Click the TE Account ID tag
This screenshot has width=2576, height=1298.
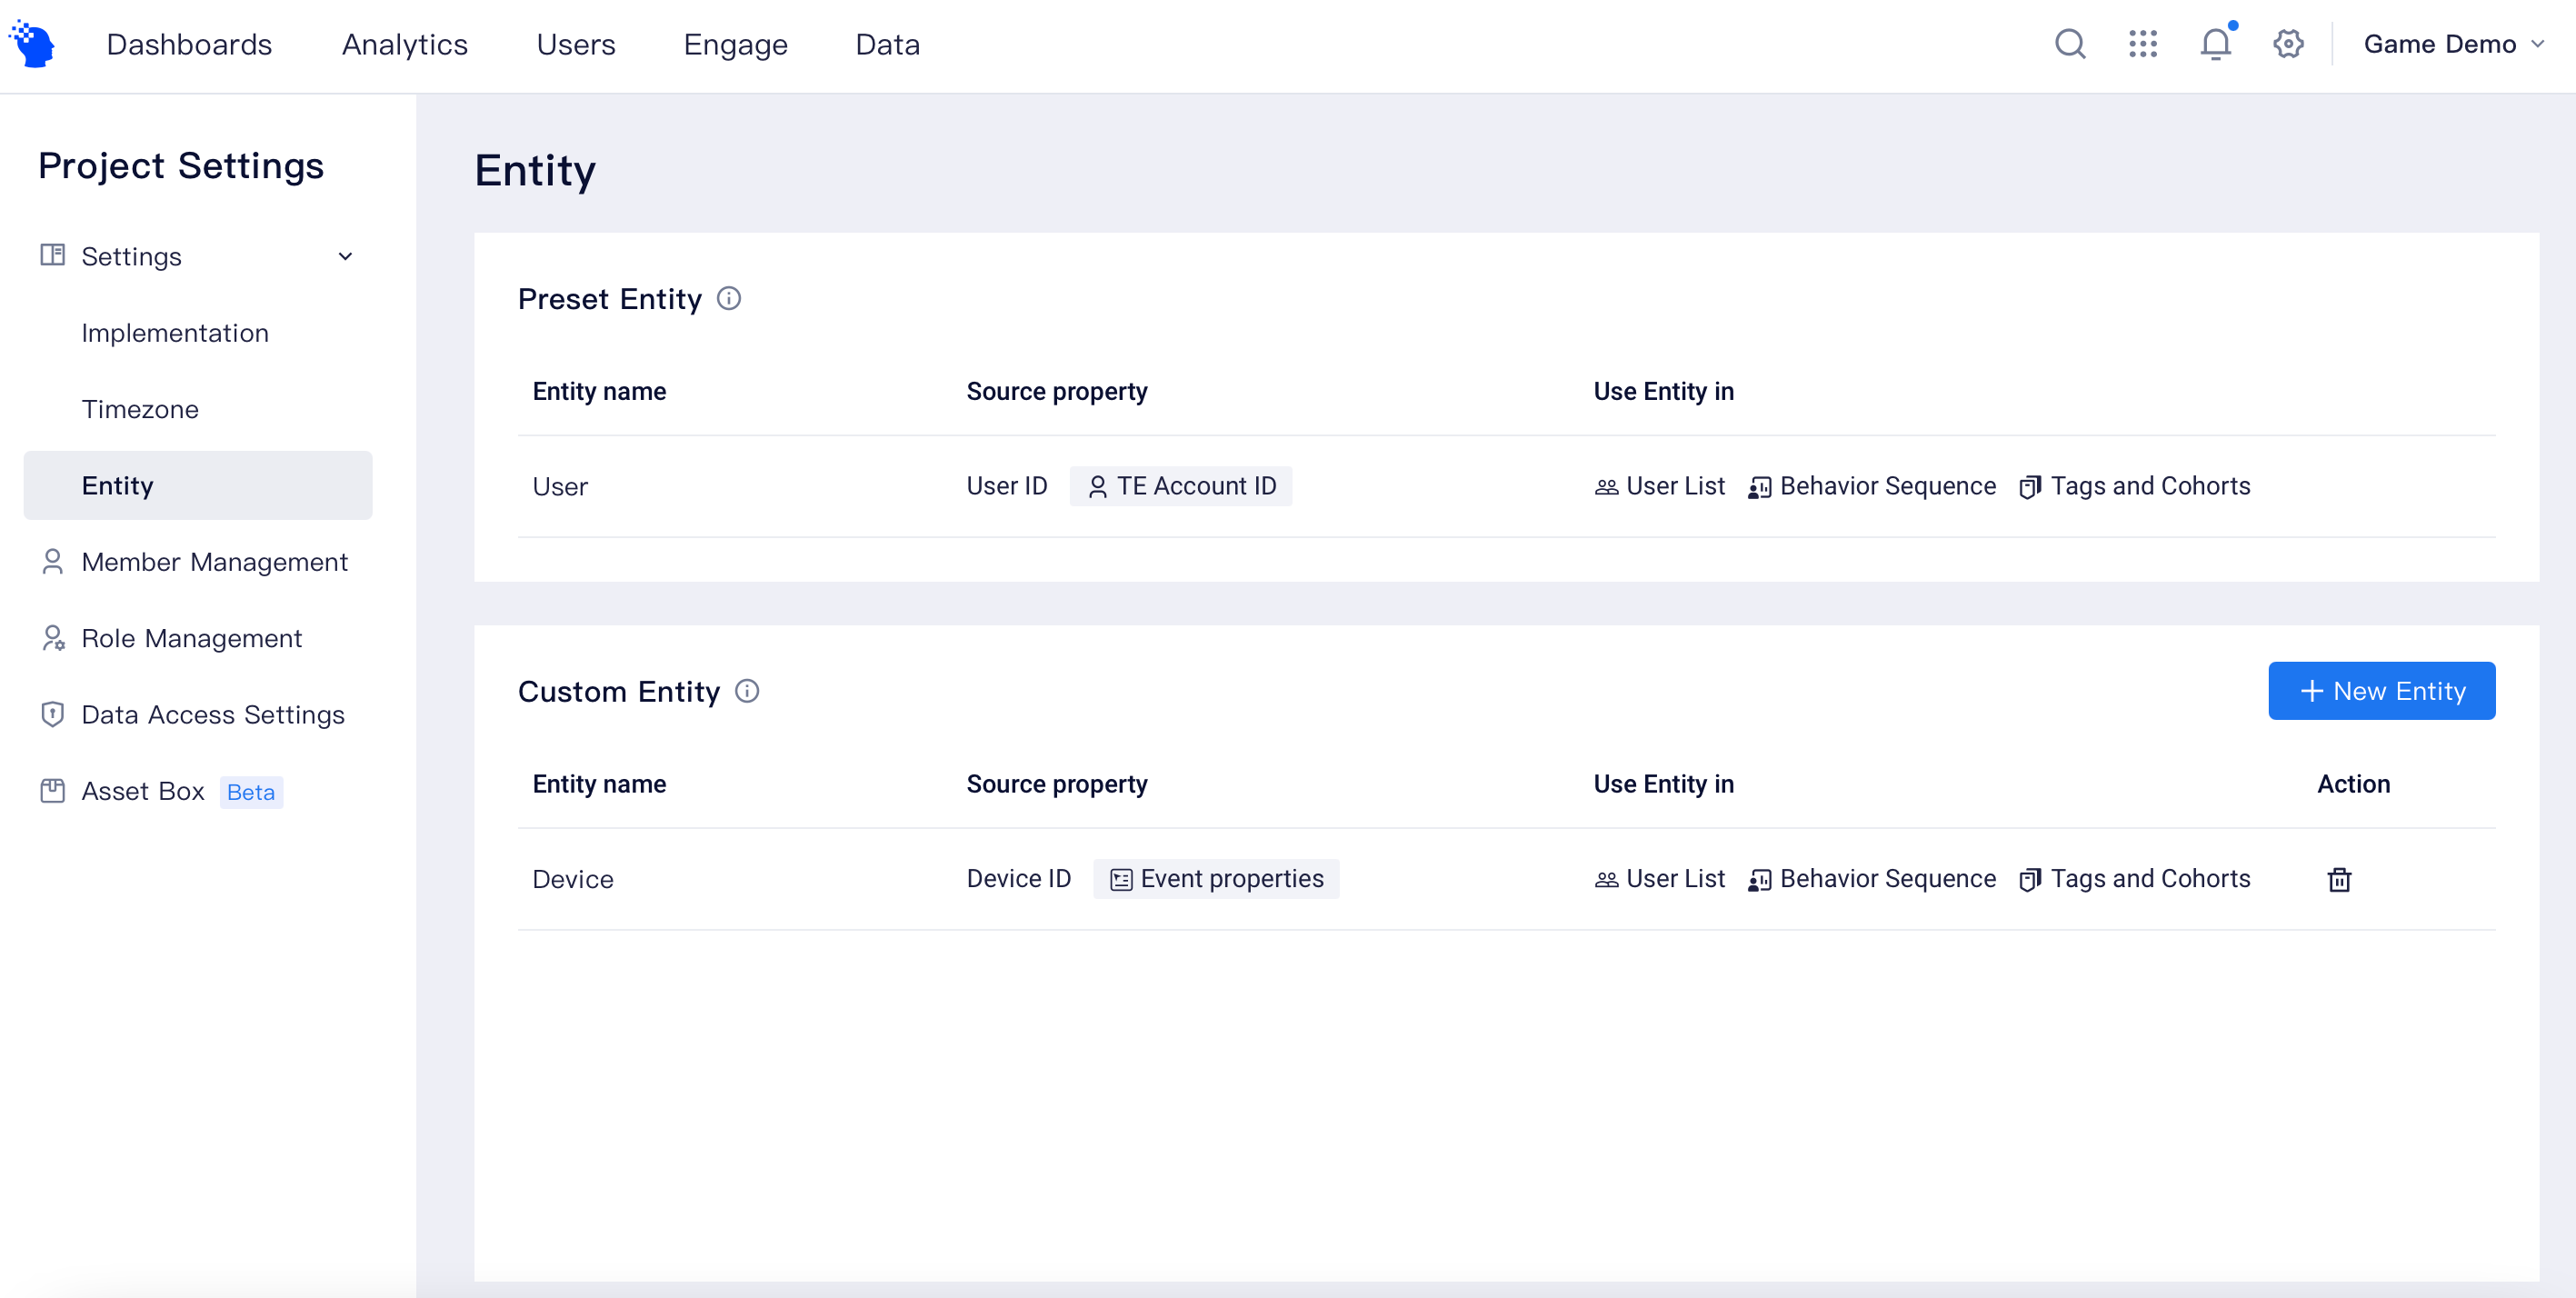1180,486
